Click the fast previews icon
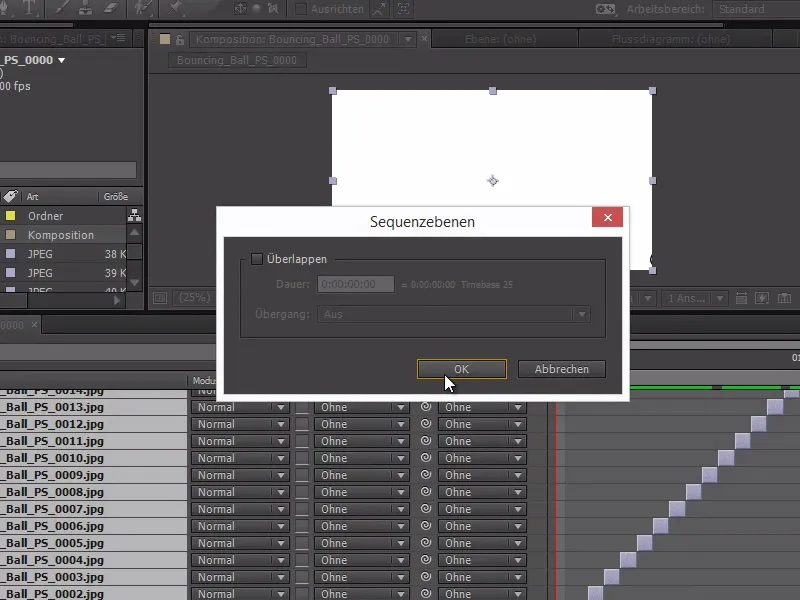The width and height of the screenshot is (800, 600). (762, 298)
